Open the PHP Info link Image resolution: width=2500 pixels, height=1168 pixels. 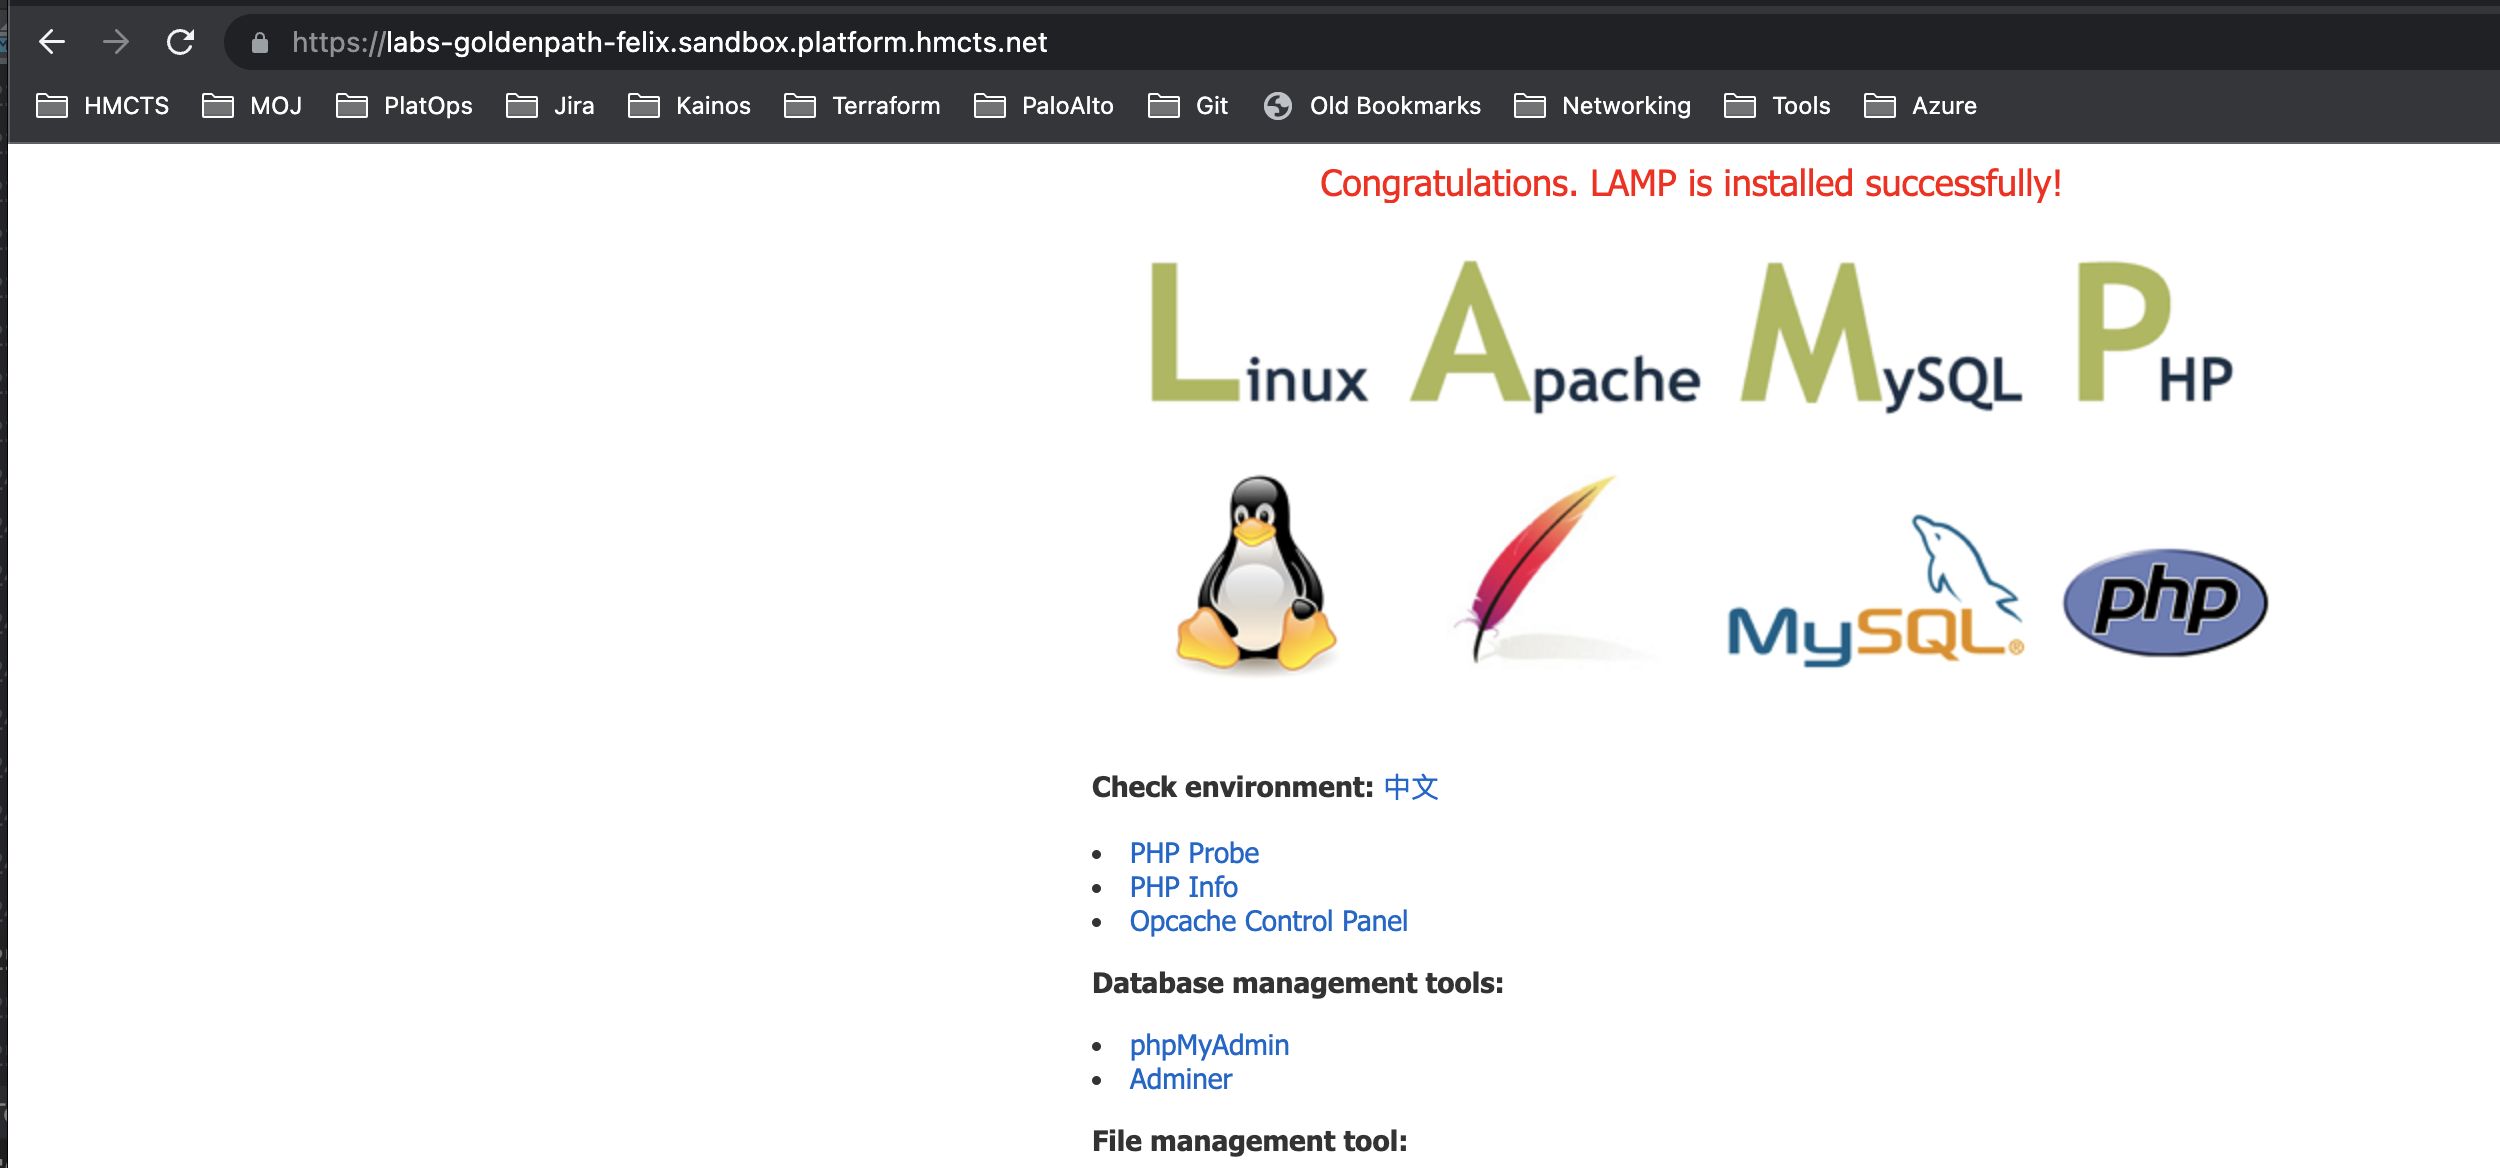point(1183,887)
